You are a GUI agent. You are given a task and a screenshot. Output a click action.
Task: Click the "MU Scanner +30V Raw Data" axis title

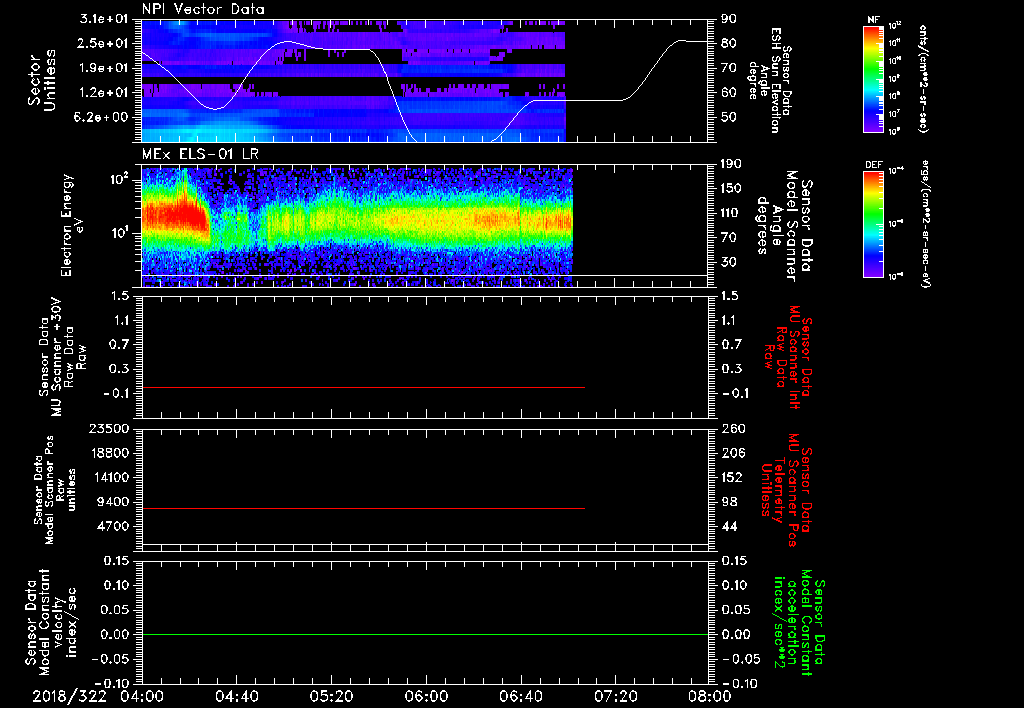(x=61, y=357)
